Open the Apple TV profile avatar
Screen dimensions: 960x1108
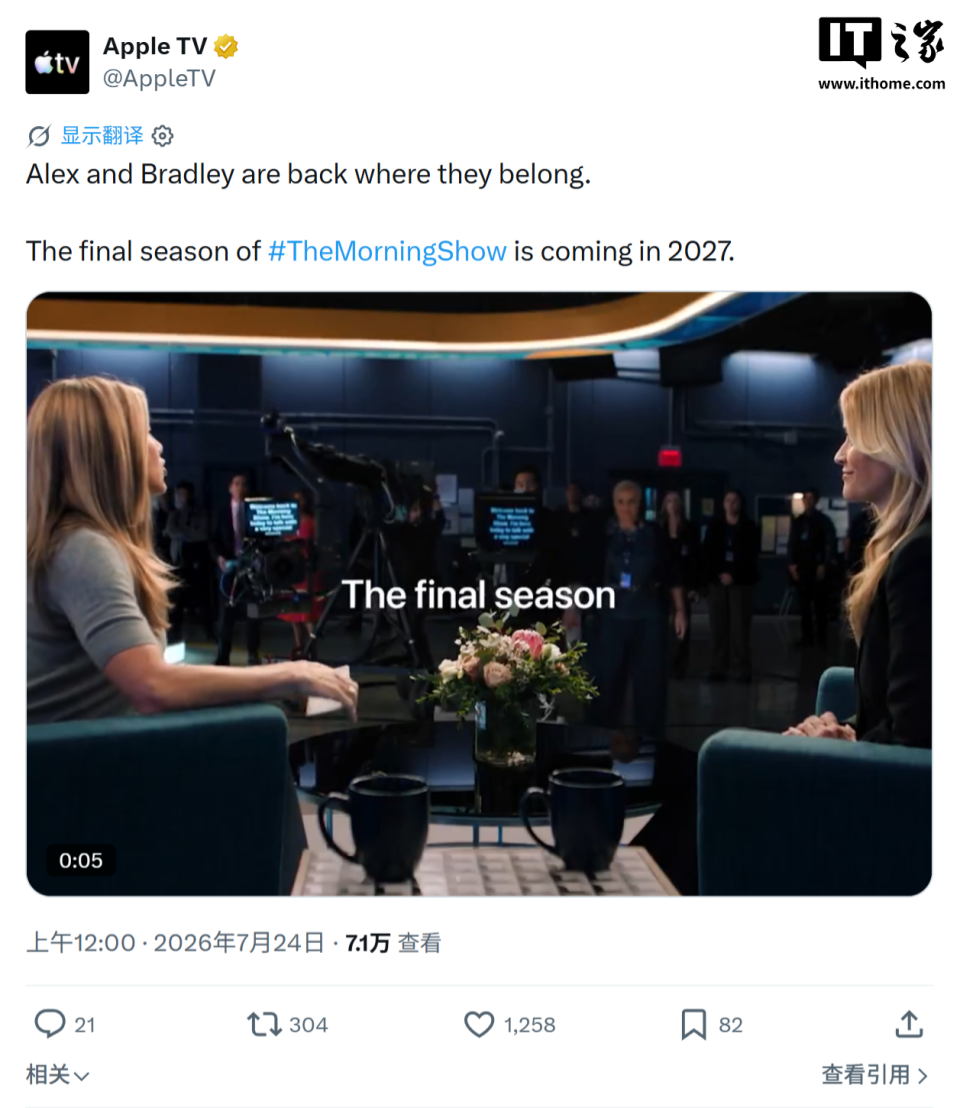click(x=57, y=62)
